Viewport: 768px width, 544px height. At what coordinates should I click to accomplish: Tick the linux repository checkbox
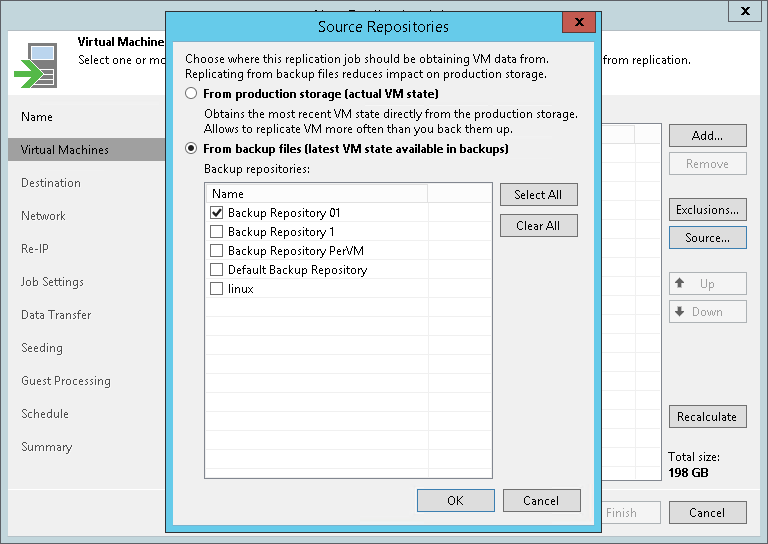(216, 289)
